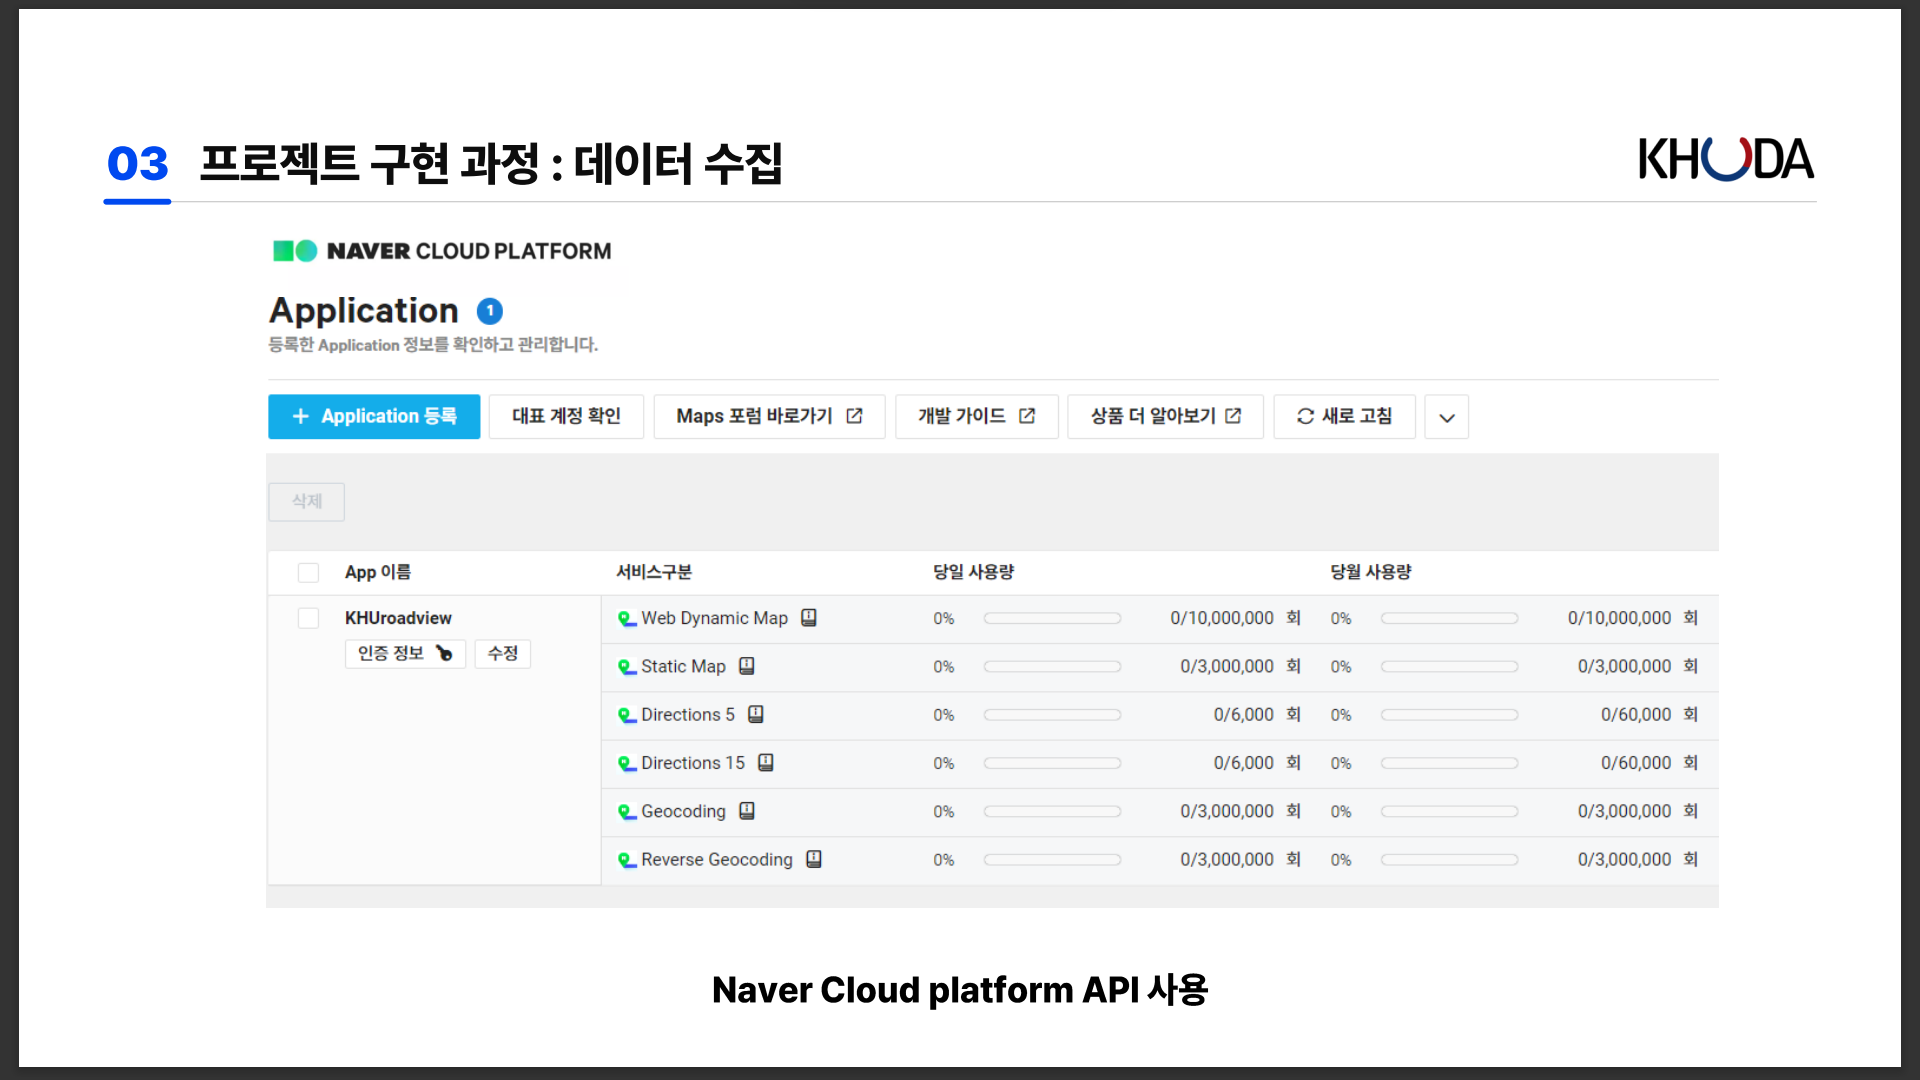
Task: Click the Application 등록 button
Action: coord(373,416)
